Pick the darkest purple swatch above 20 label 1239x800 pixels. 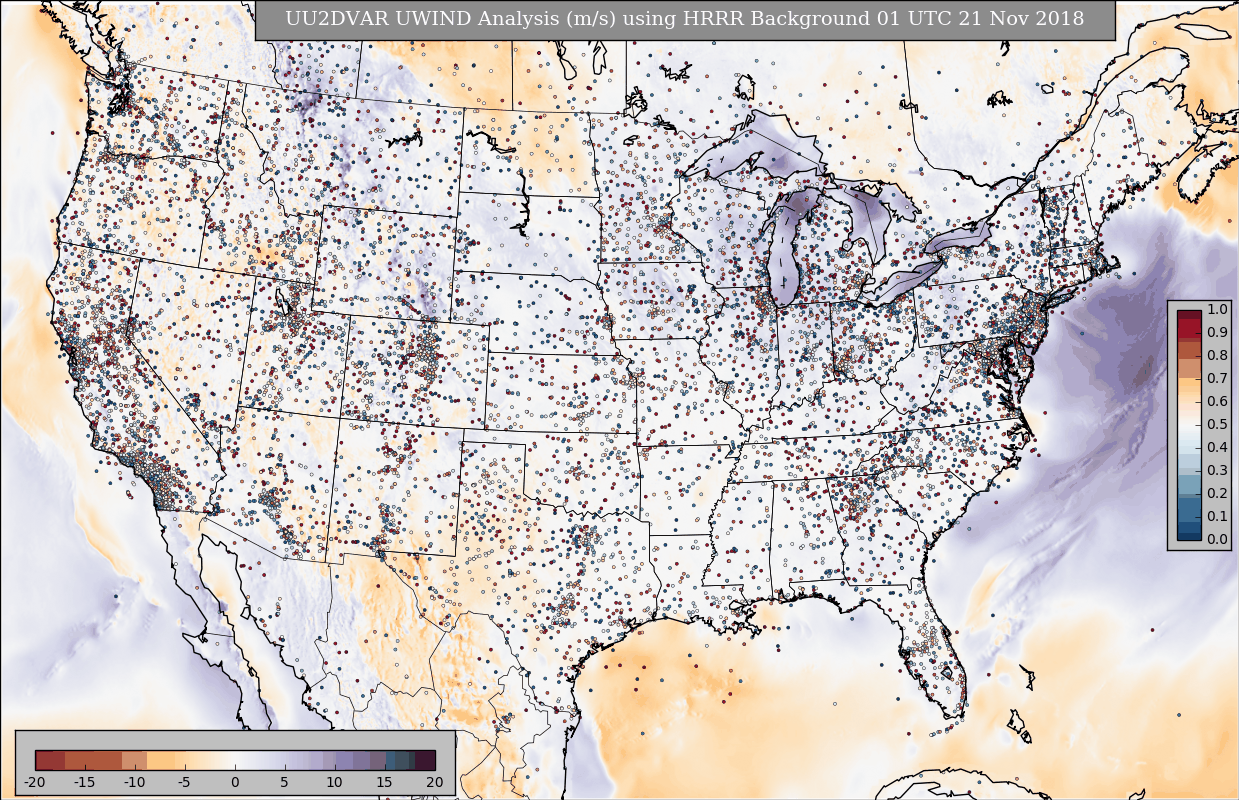pyautogui.click(x=427, y=759)
